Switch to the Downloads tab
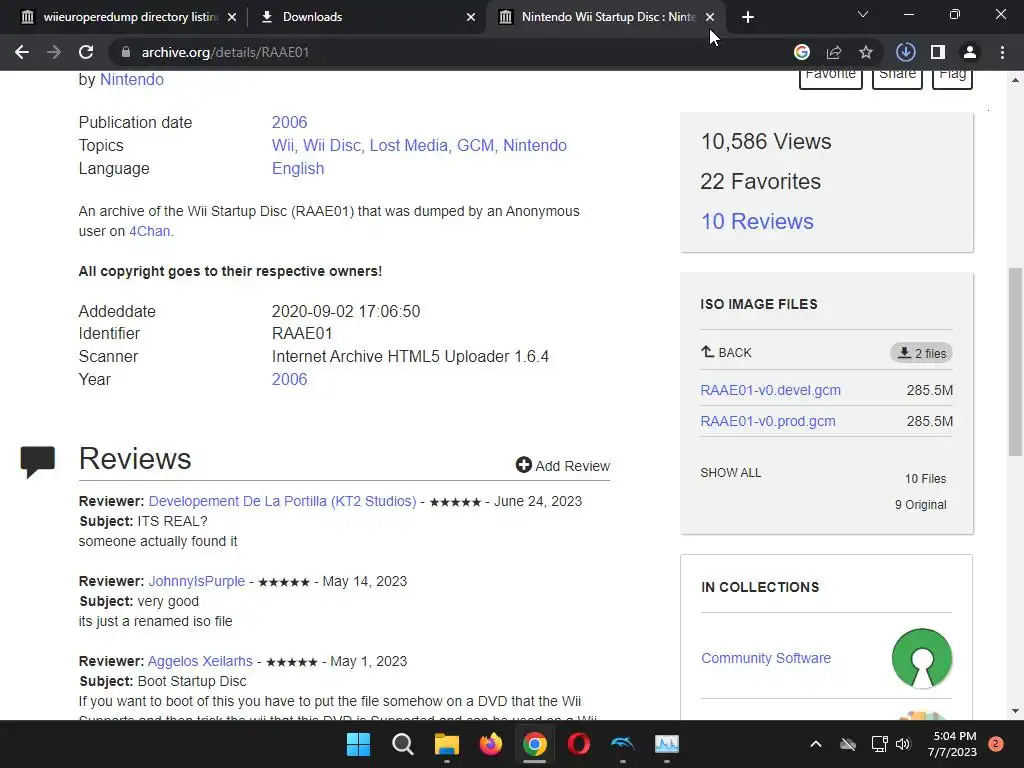Screen dimensions: 1024x768 (x=366, y=17)
